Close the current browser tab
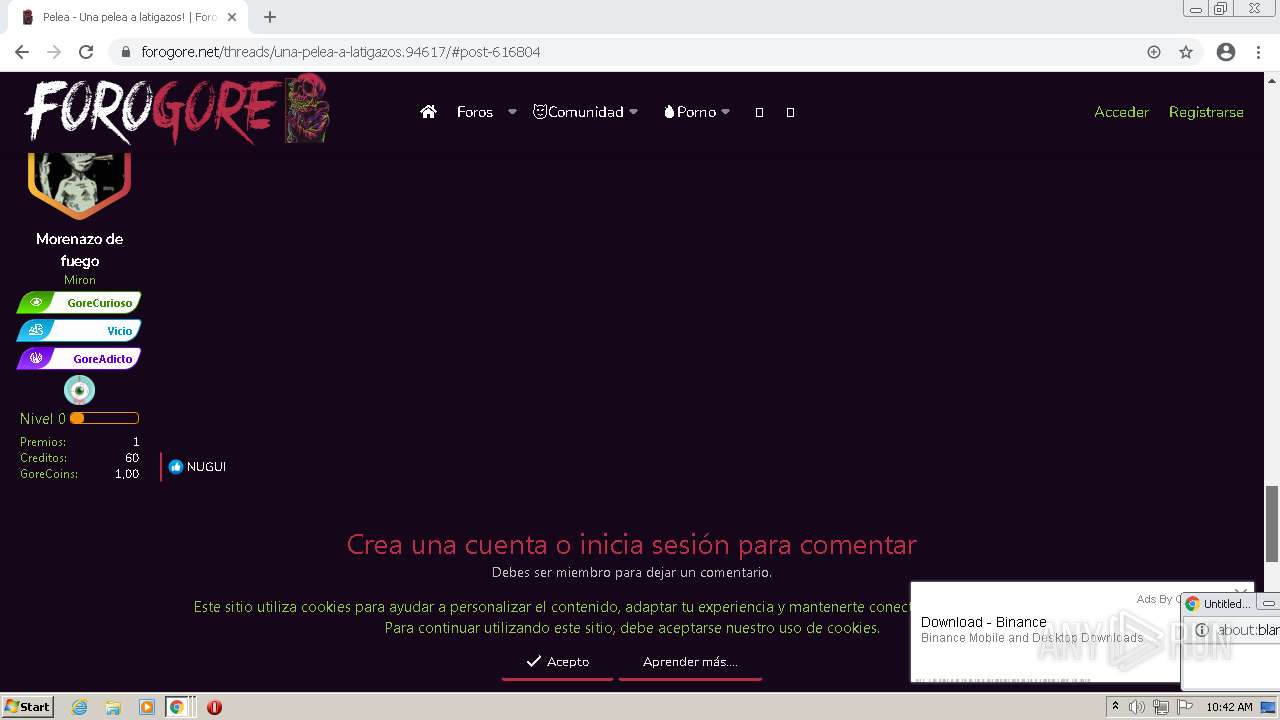Screen dimensions: 1280x720 point(232,17)
